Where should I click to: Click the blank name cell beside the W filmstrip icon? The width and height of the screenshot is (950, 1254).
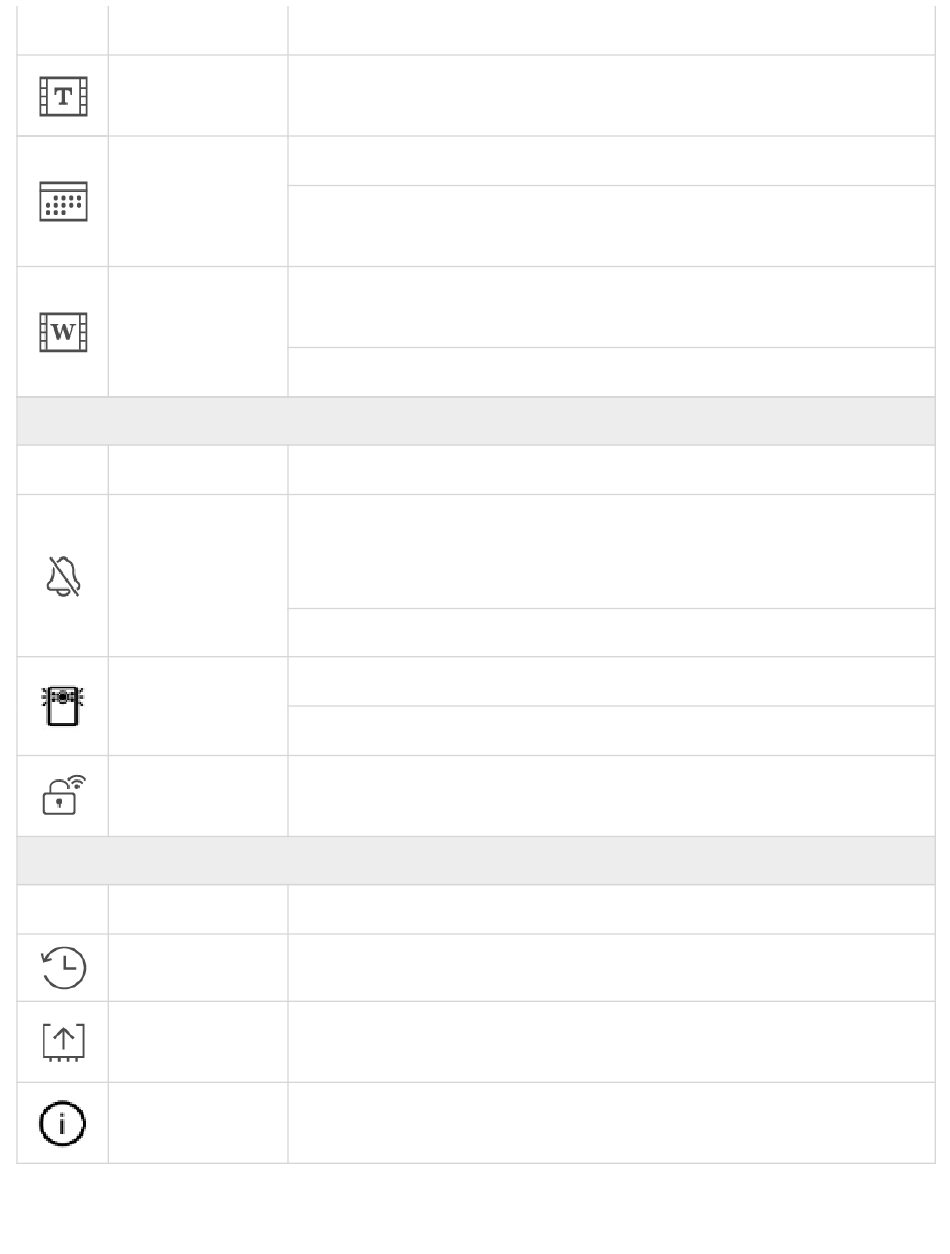pyautogui.click(x=198, y=332)
